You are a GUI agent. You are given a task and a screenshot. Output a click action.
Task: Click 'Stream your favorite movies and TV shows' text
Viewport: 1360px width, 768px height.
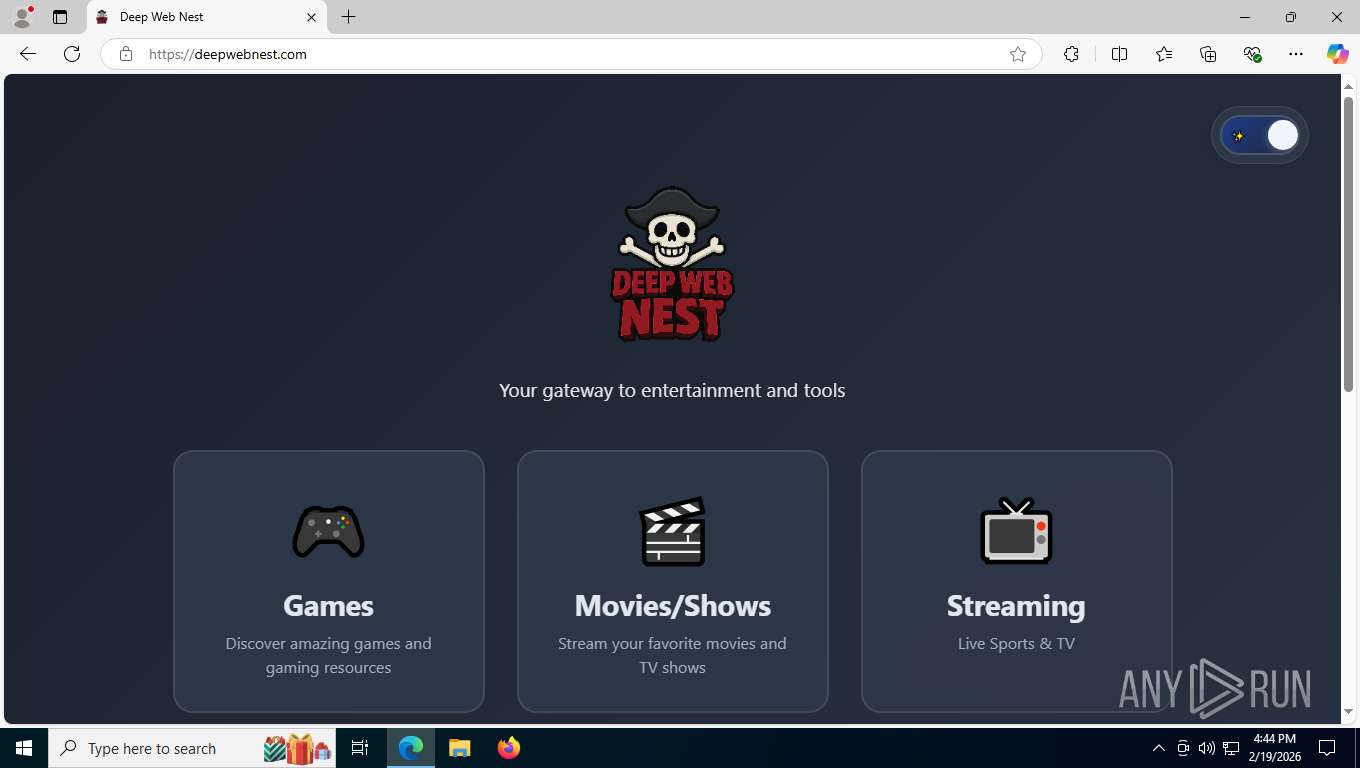pyautogui.click(x=672, y=655)
